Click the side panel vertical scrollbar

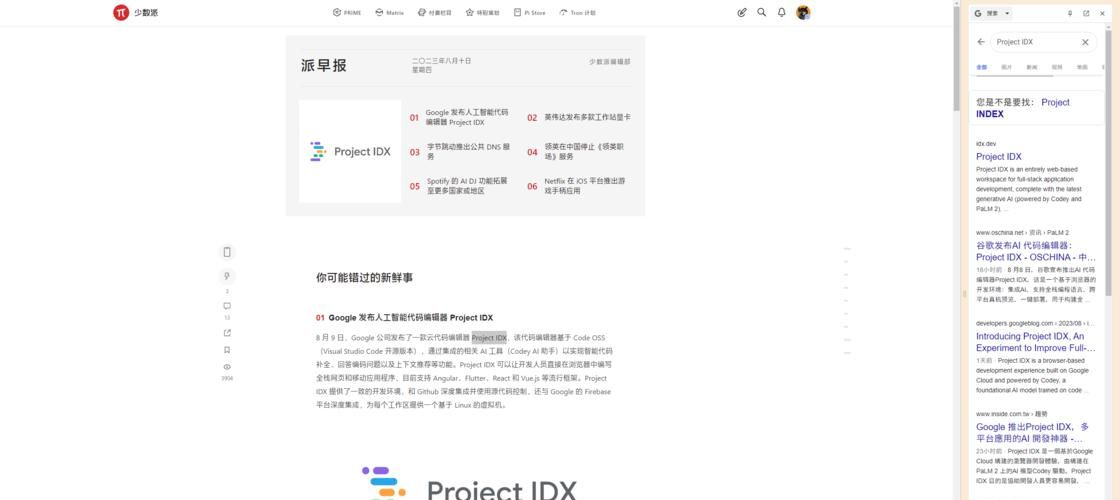[1108, 164]
